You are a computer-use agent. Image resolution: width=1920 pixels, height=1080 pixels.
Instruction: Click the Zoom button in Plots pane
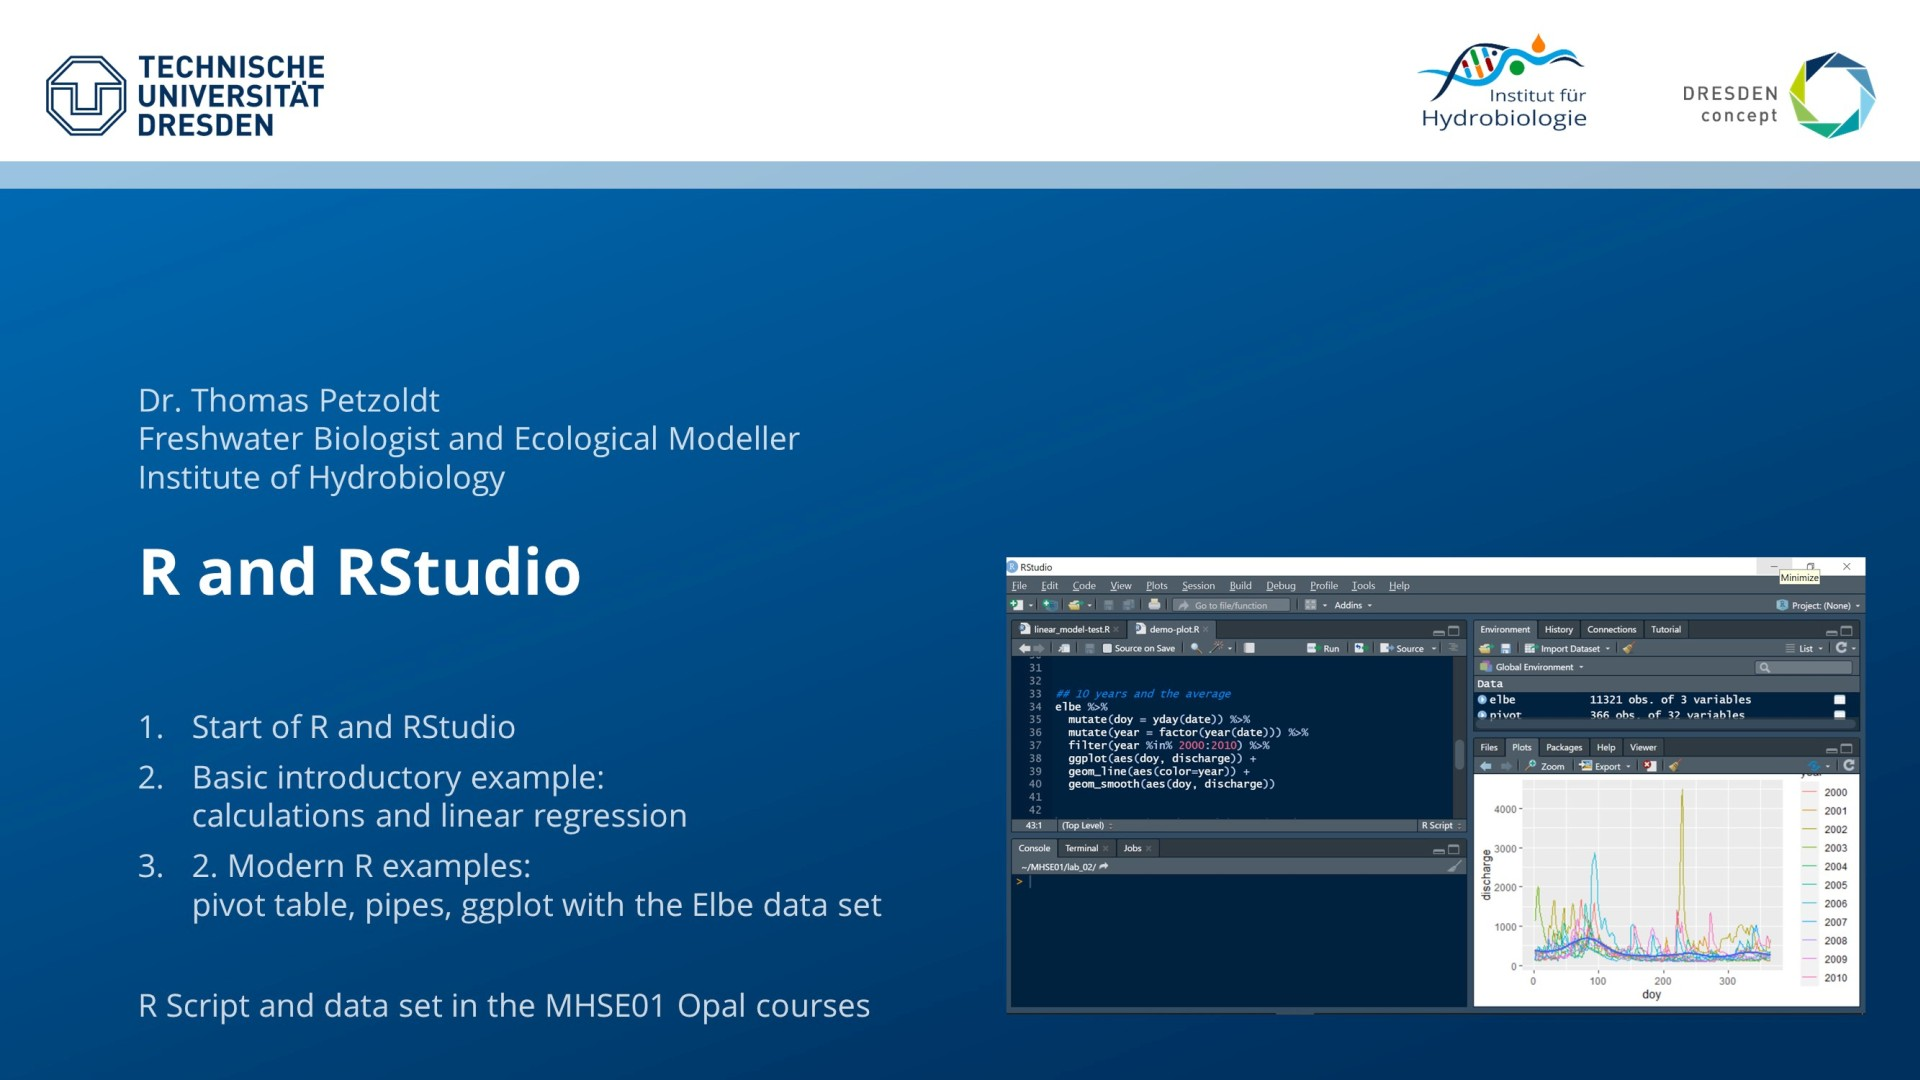1545,767
